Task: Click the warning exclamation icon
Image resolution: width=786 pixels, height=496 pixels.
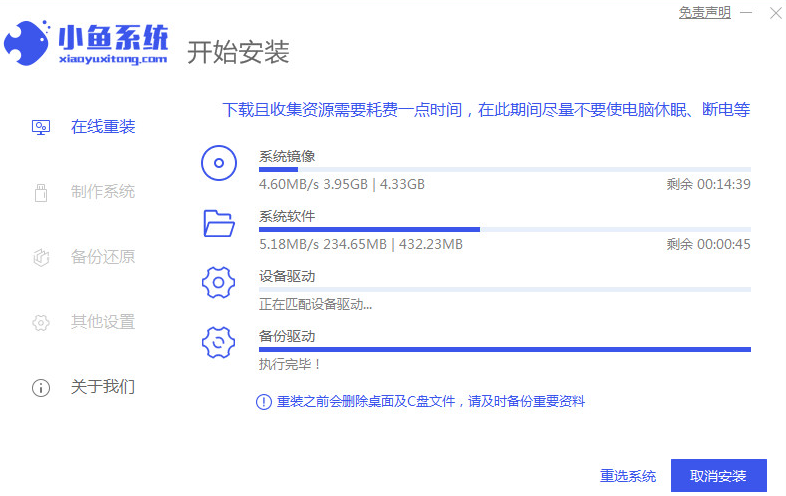Action: [264, 402]
